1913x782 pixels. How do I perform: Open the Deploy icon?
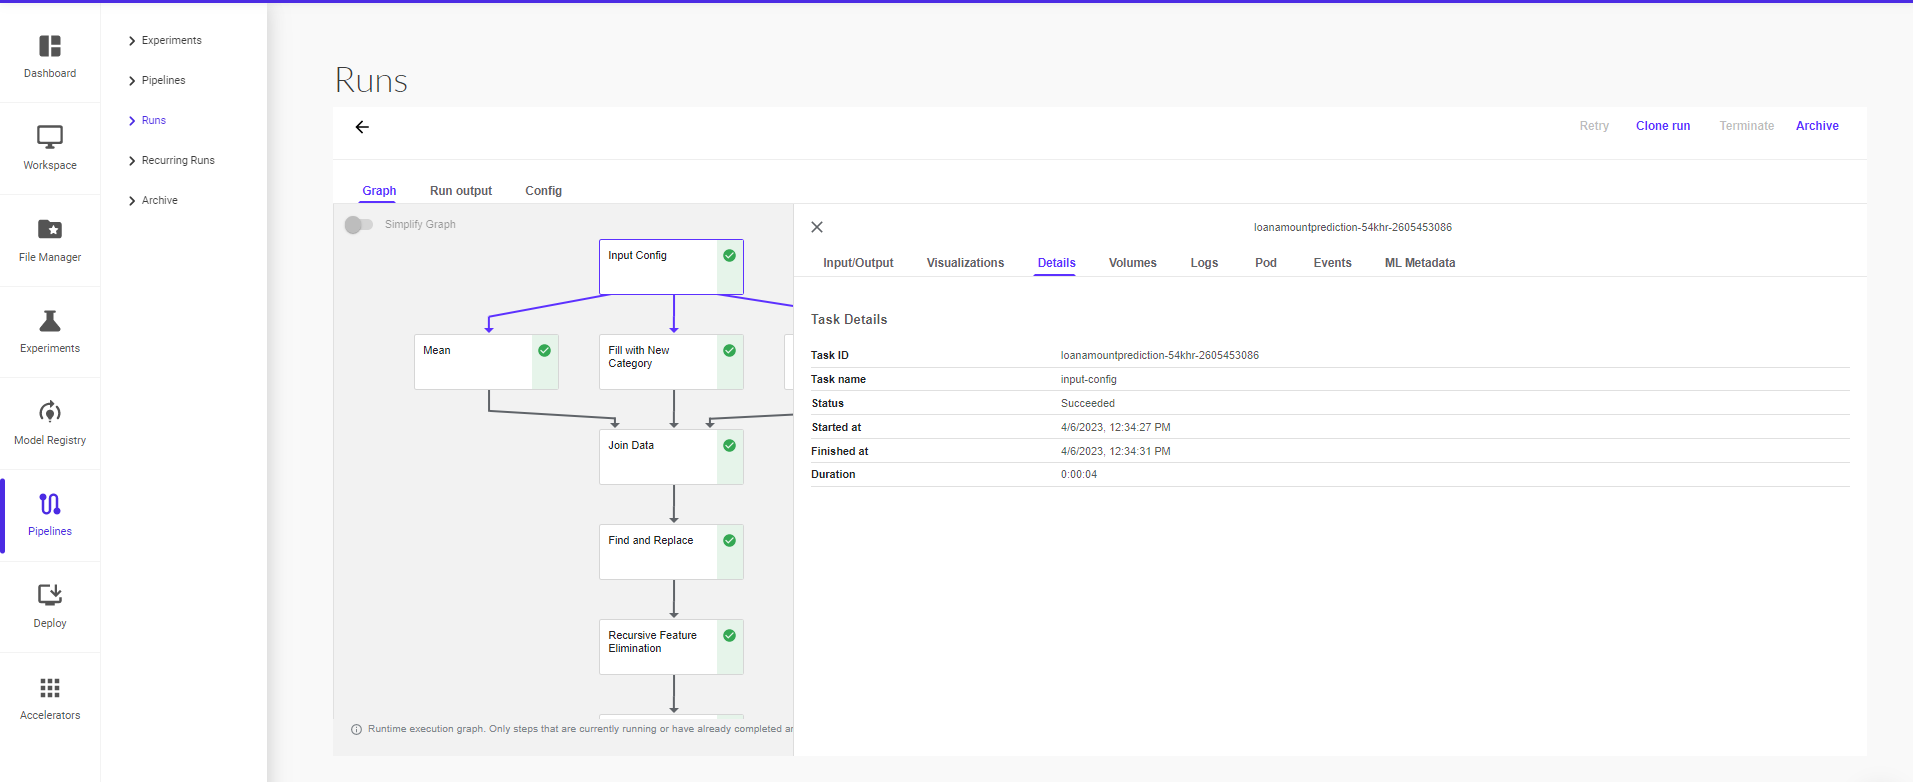50,595
